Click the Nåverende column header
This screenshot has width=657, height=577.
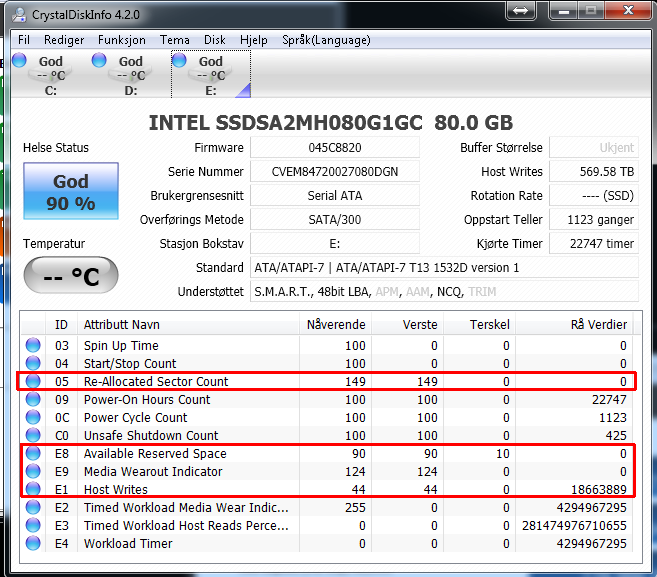(x=336, y=324)
